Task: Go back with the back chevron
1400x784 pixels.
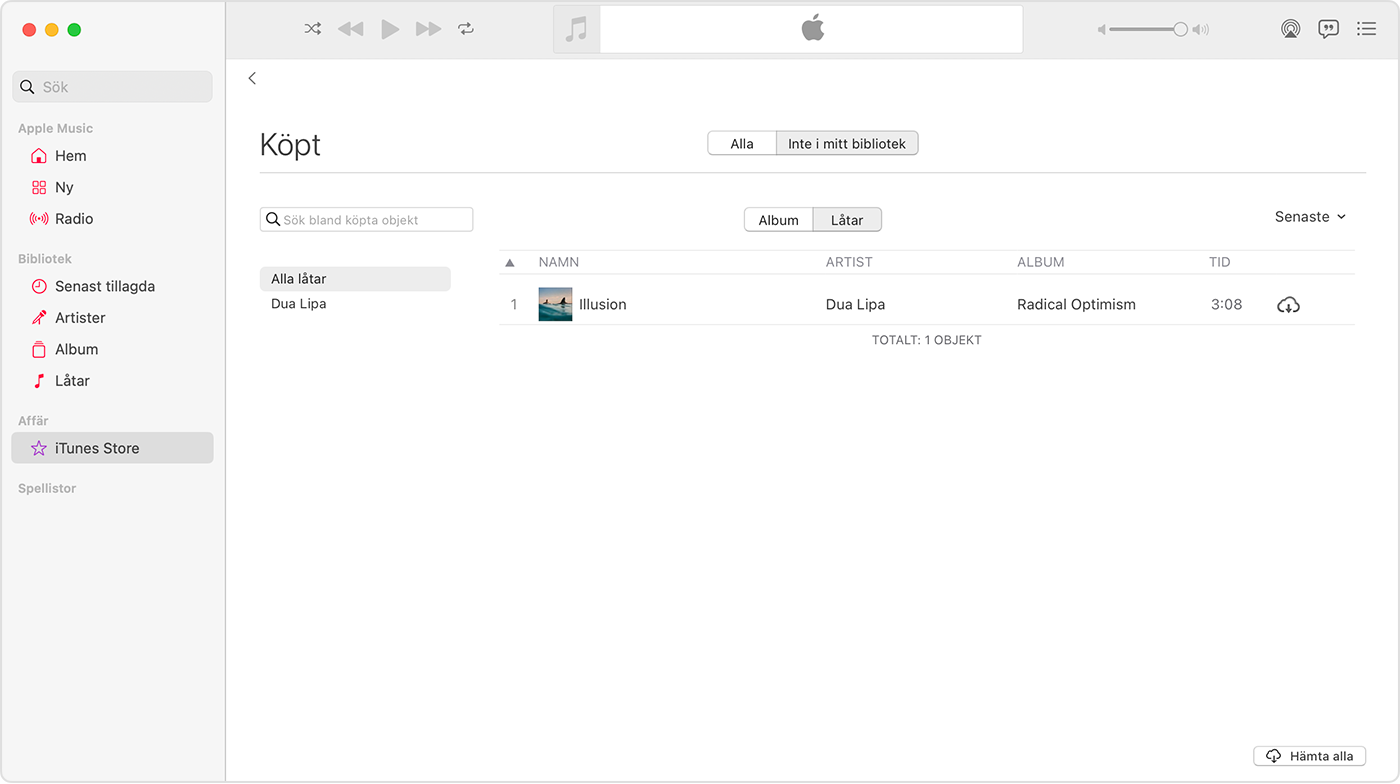Action: click(x=252, y=78)
